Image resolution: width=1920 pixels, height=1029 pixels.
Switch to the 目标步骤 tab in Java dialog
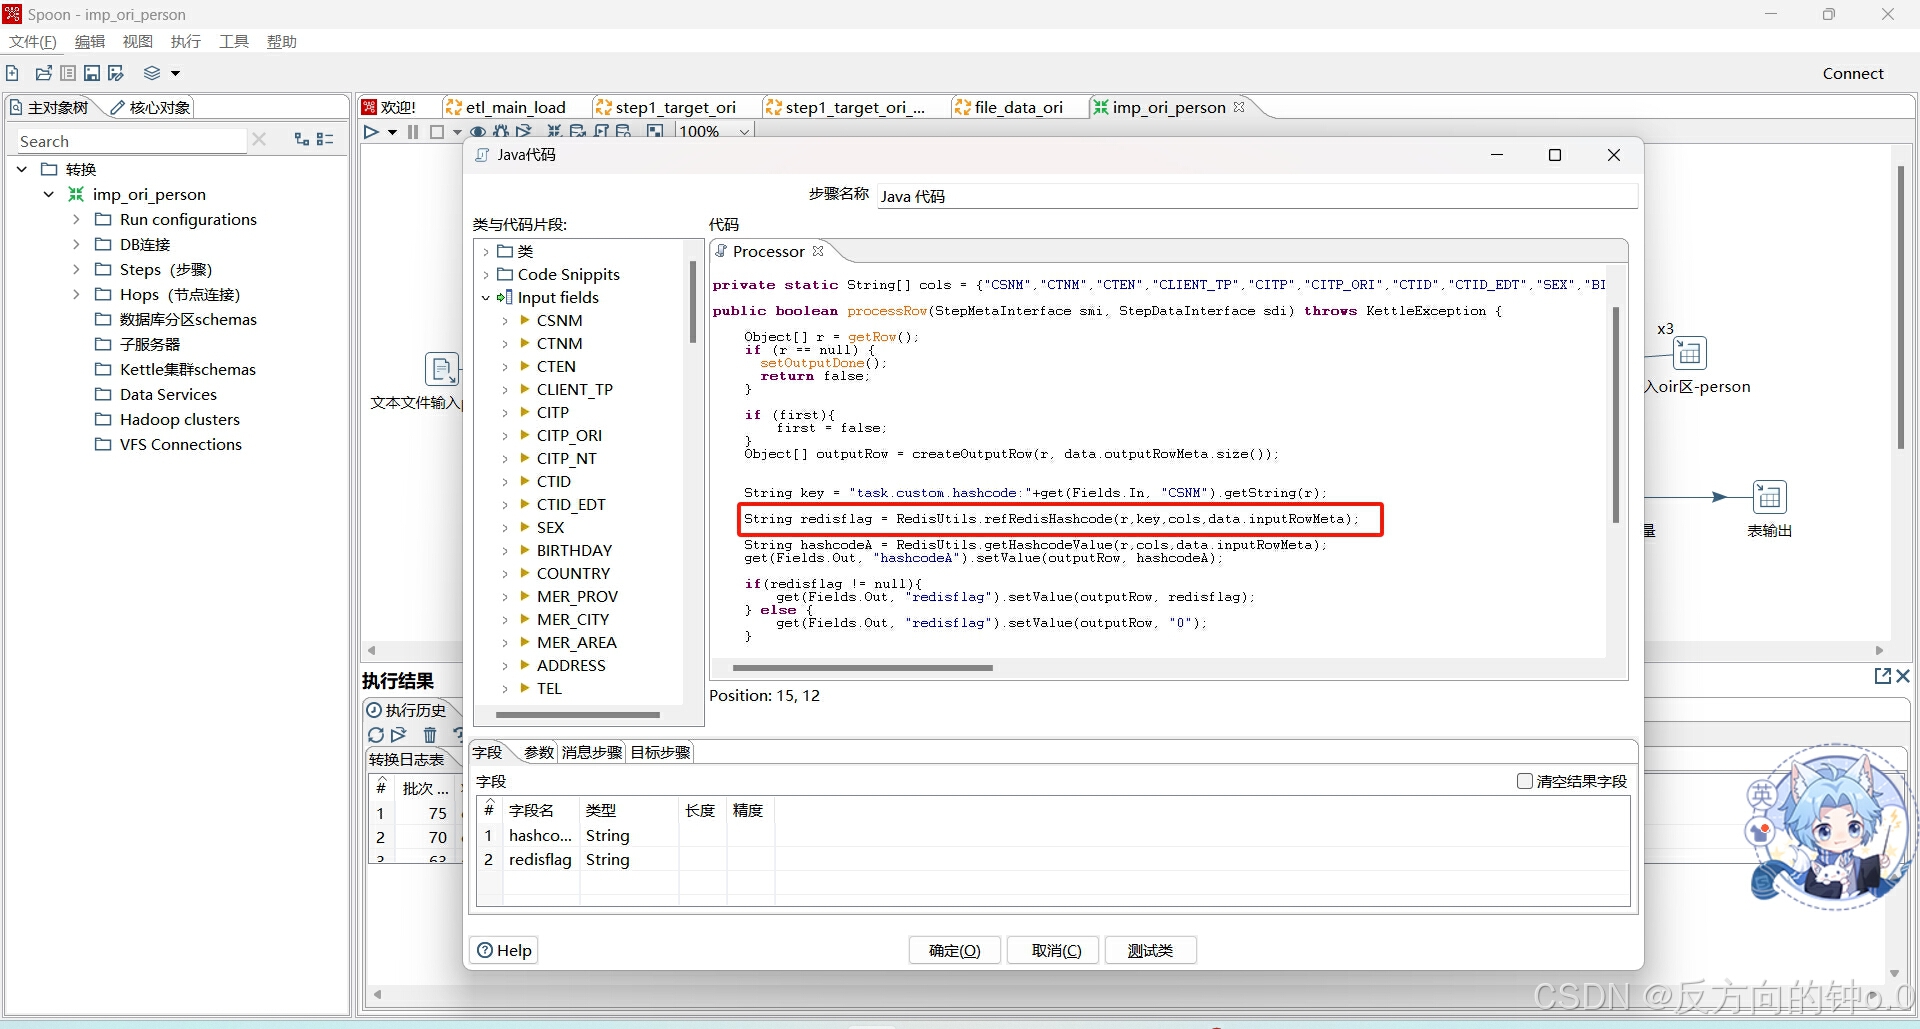660,752
